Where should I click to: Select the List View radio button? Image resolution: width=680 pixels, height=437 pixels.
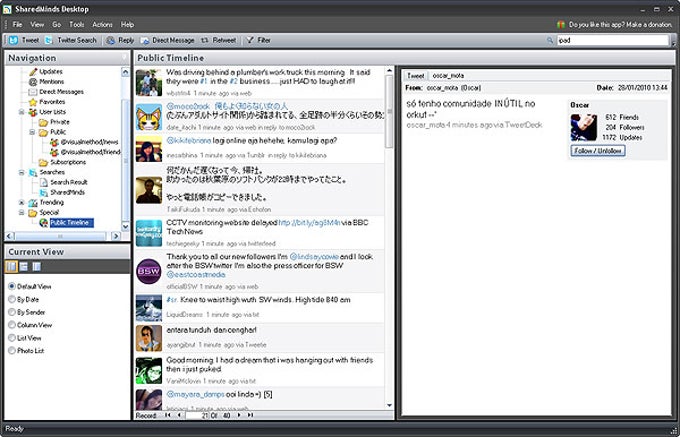point(12,338)
